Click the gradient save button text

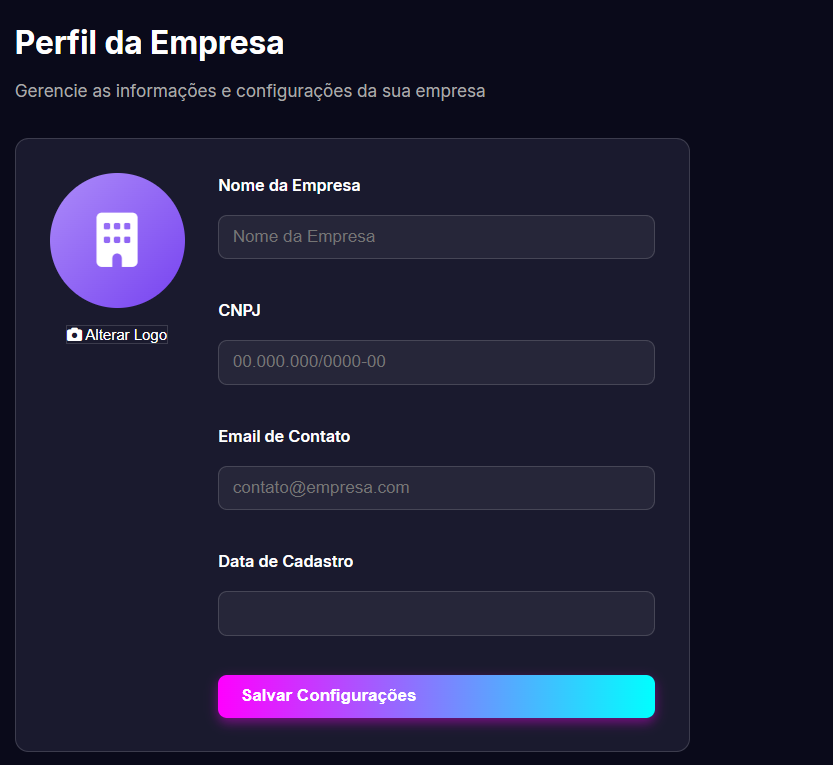click(330, 695)
